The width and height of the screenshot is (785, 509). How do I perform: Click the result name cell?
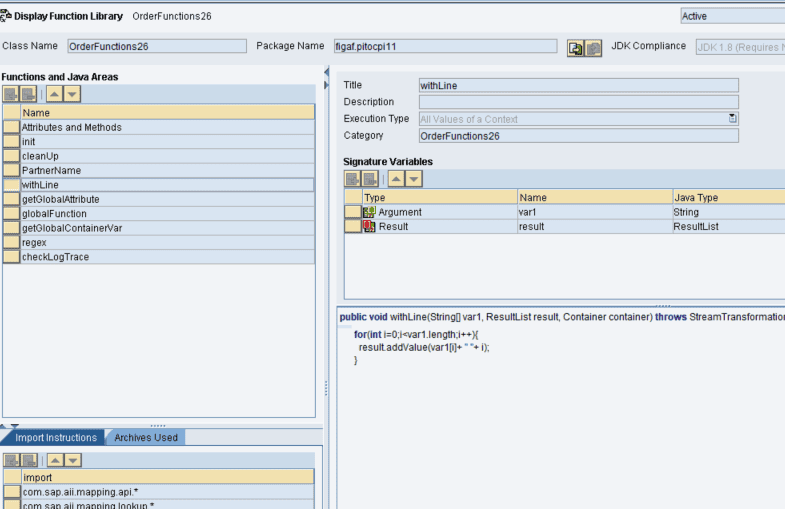(595, 226)
